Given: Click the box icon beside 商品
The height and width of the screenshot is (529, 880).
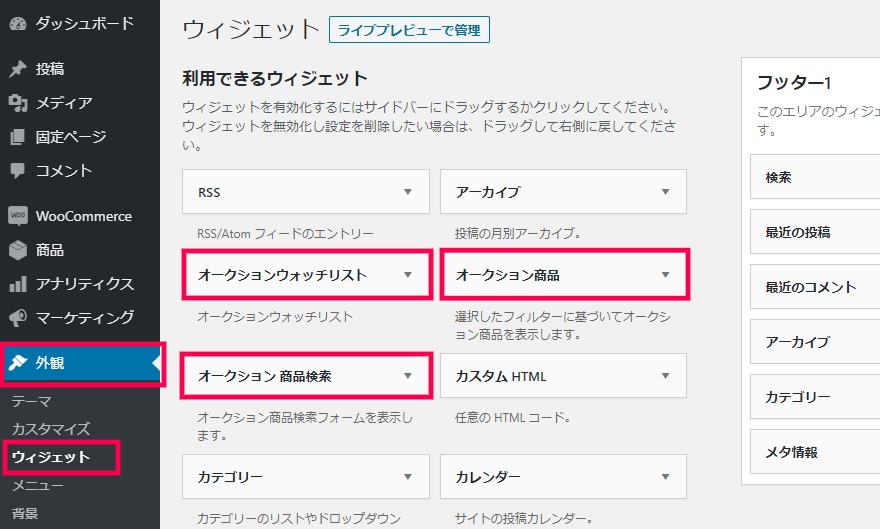Looking at the screenshot, I should [x=18, y=250].
